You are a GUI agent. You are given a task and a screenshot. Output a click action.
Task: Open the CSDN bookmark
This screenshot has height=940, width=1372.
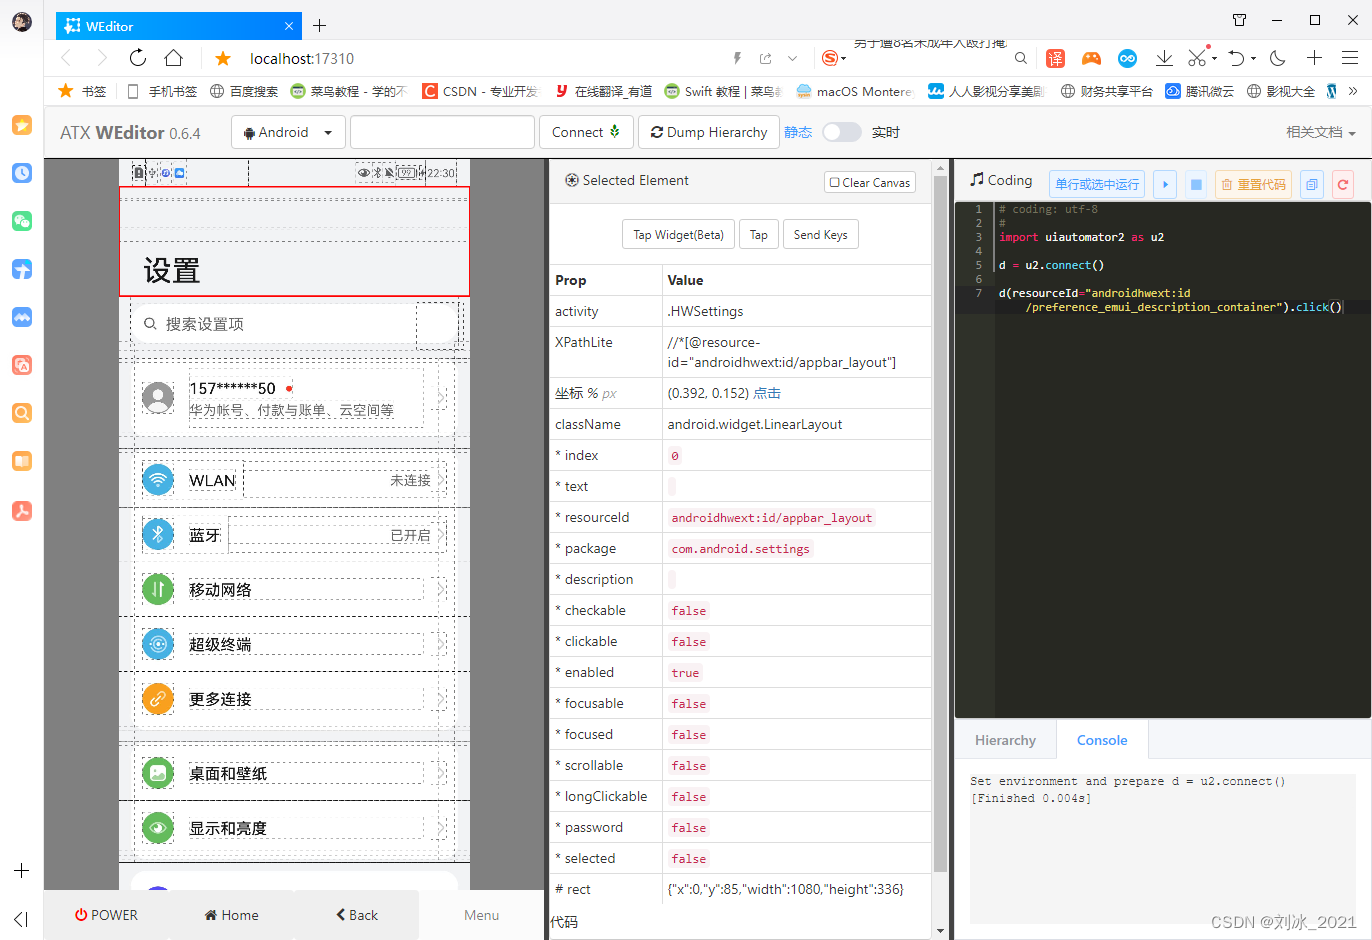click(480, 91)
